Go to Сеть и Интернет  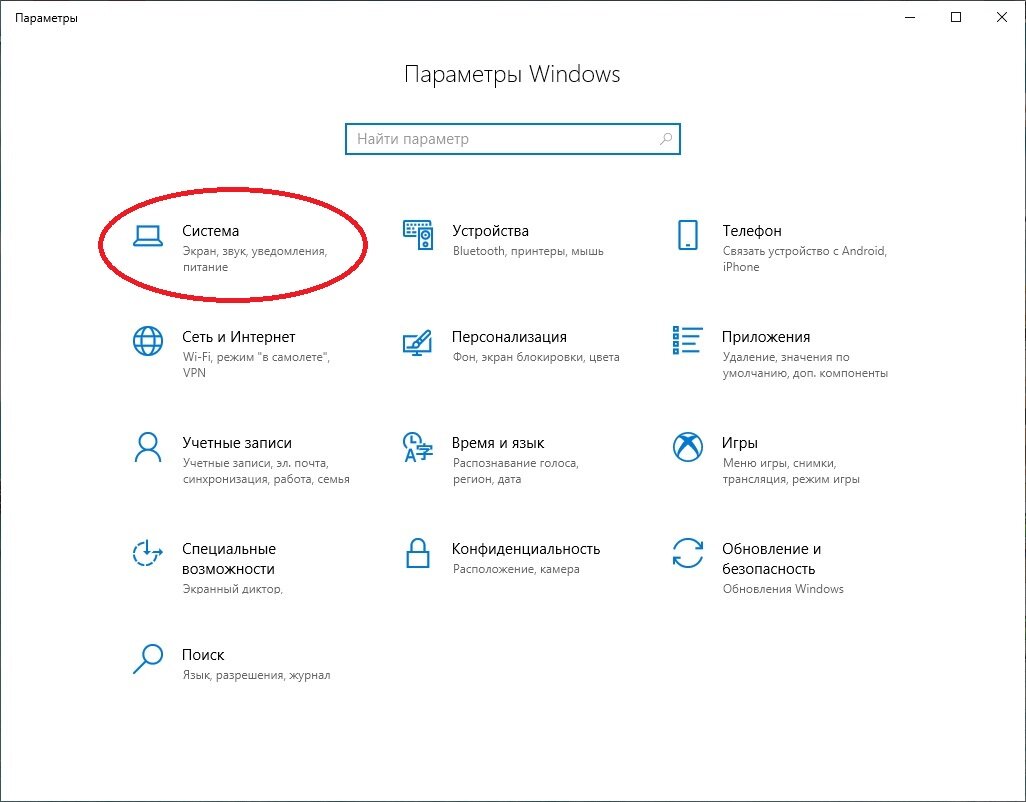click(x=238, y=337)
